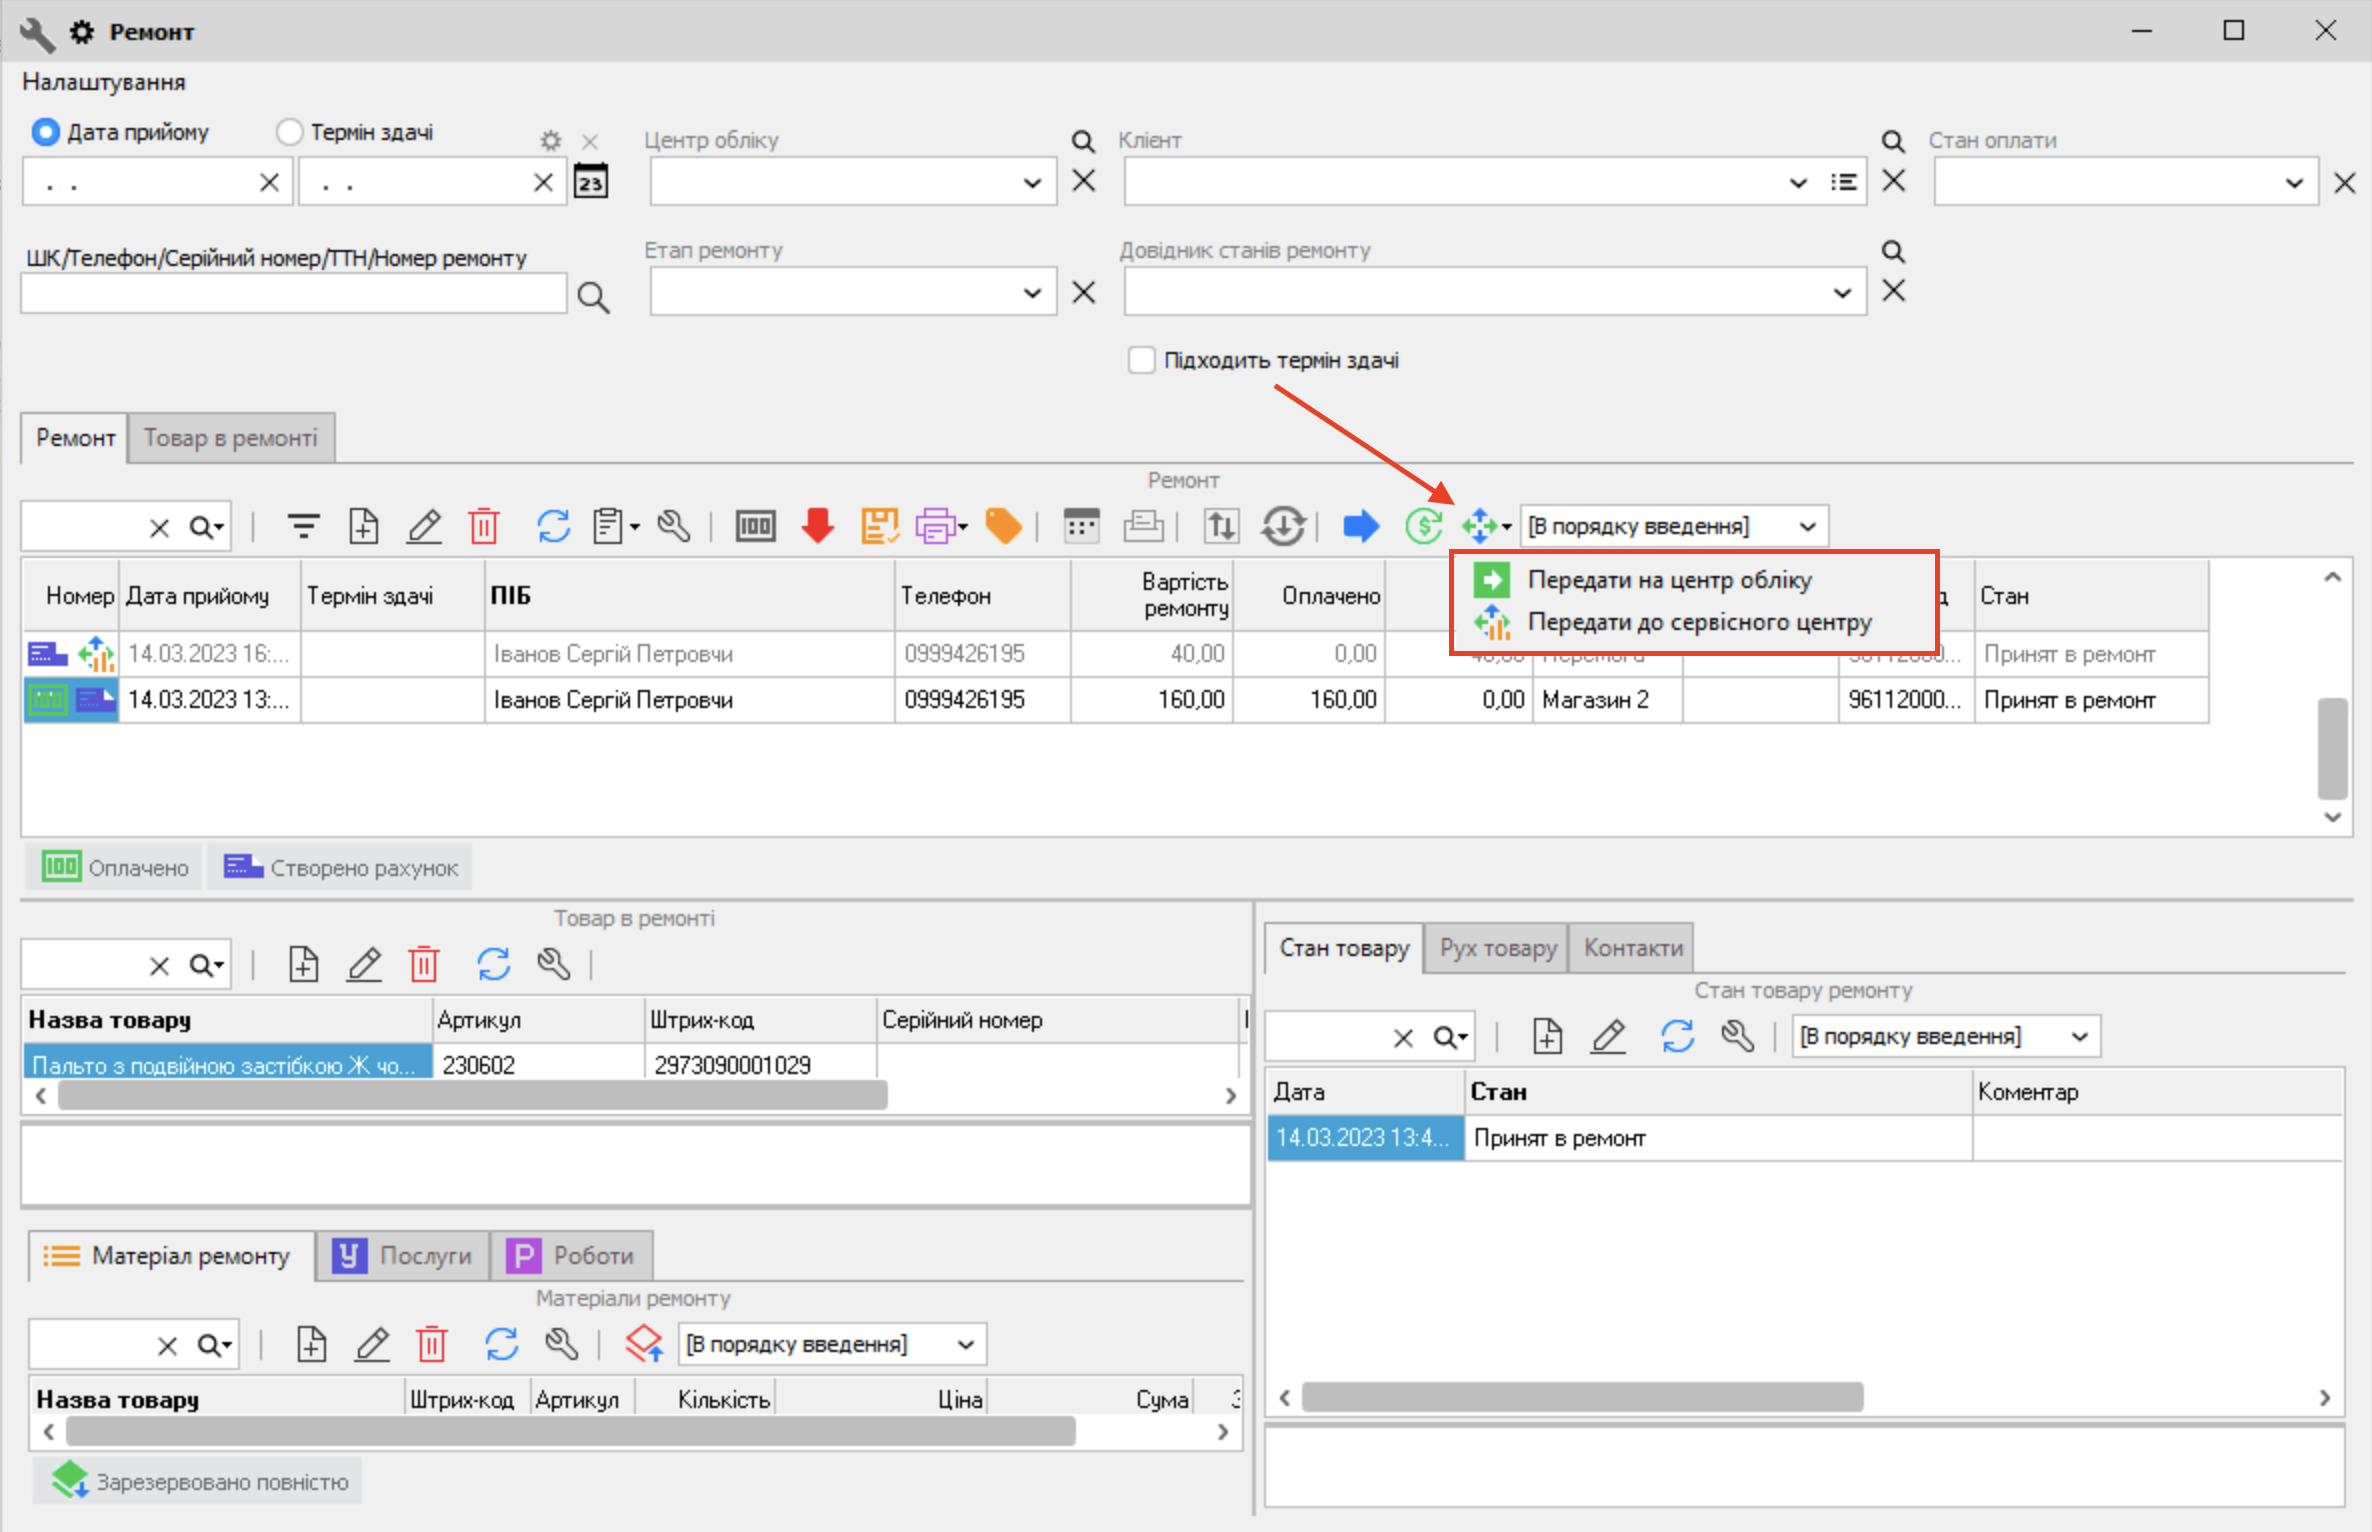Click the calendar icon next to the date fields
This screenshot has height=1532, width=2372.
click(591, 182)
